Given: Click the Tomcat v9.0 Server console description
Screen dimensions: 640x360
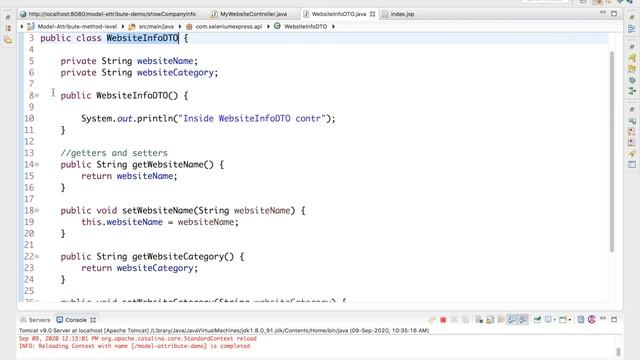Looking at the screenshot, I should pos(224,331).
